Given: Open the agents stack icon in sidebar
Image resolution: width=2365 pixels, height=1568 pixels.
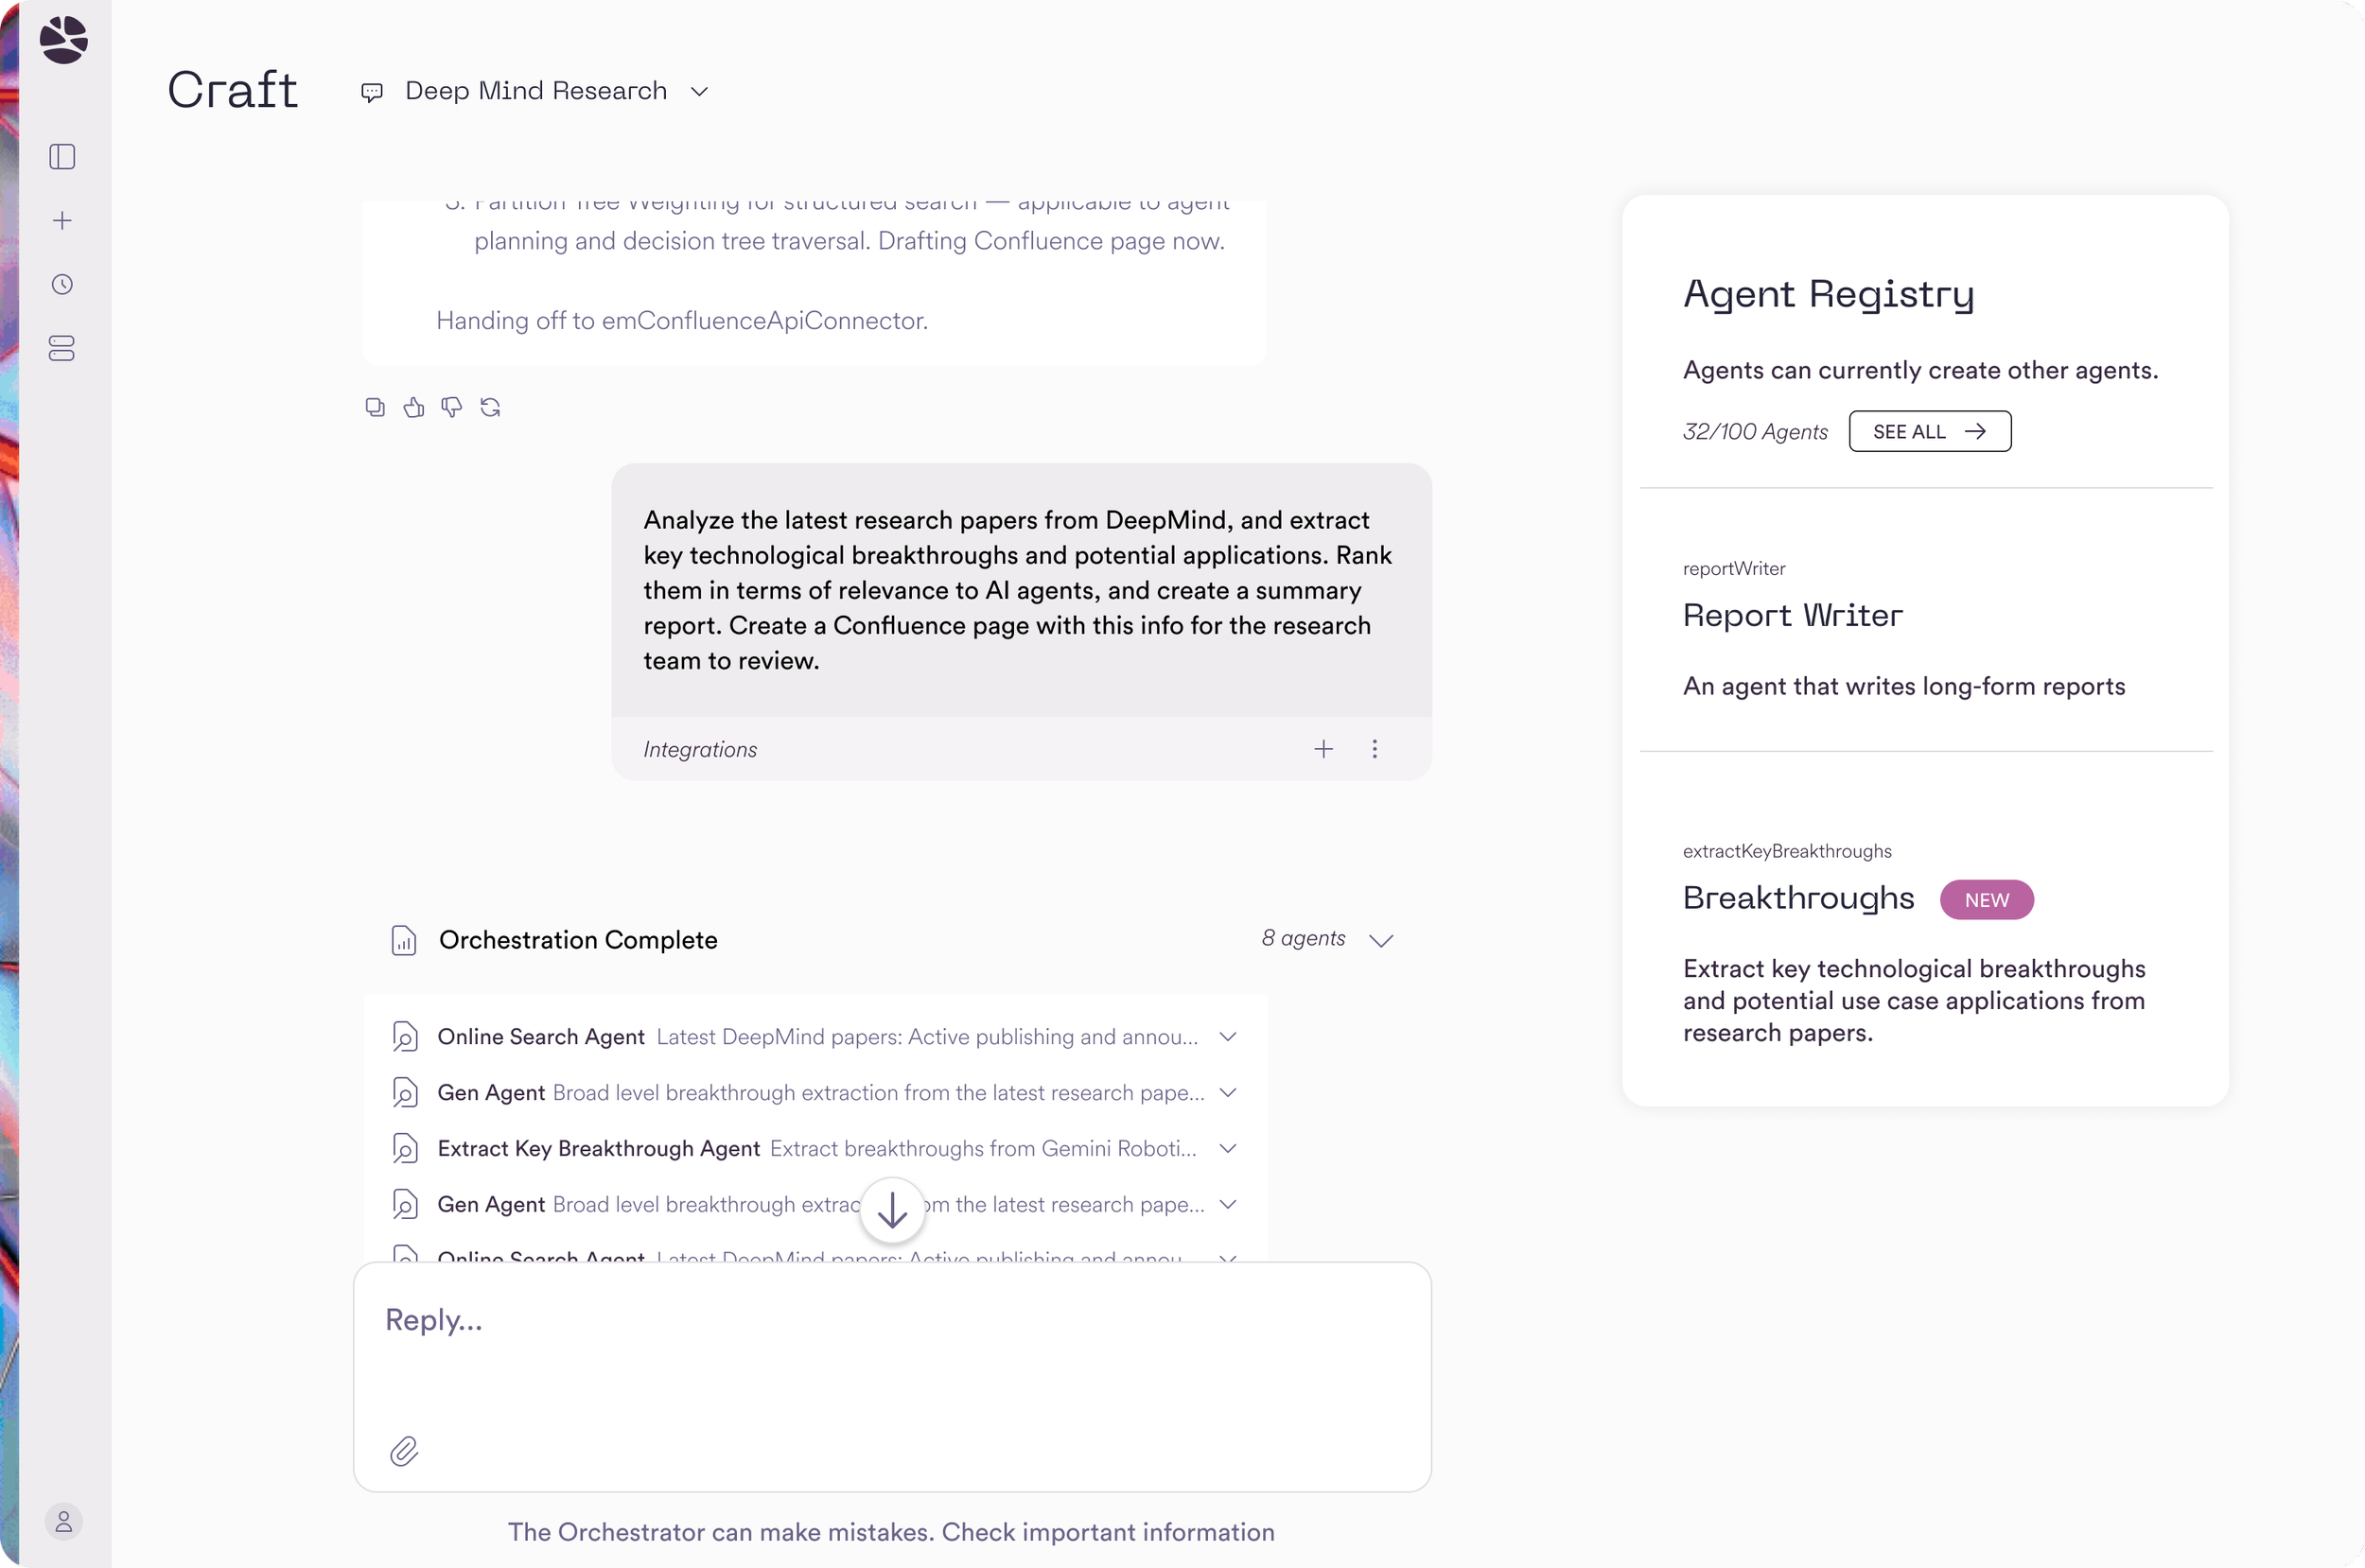Looking at the screenshot, I should point(62,348).
